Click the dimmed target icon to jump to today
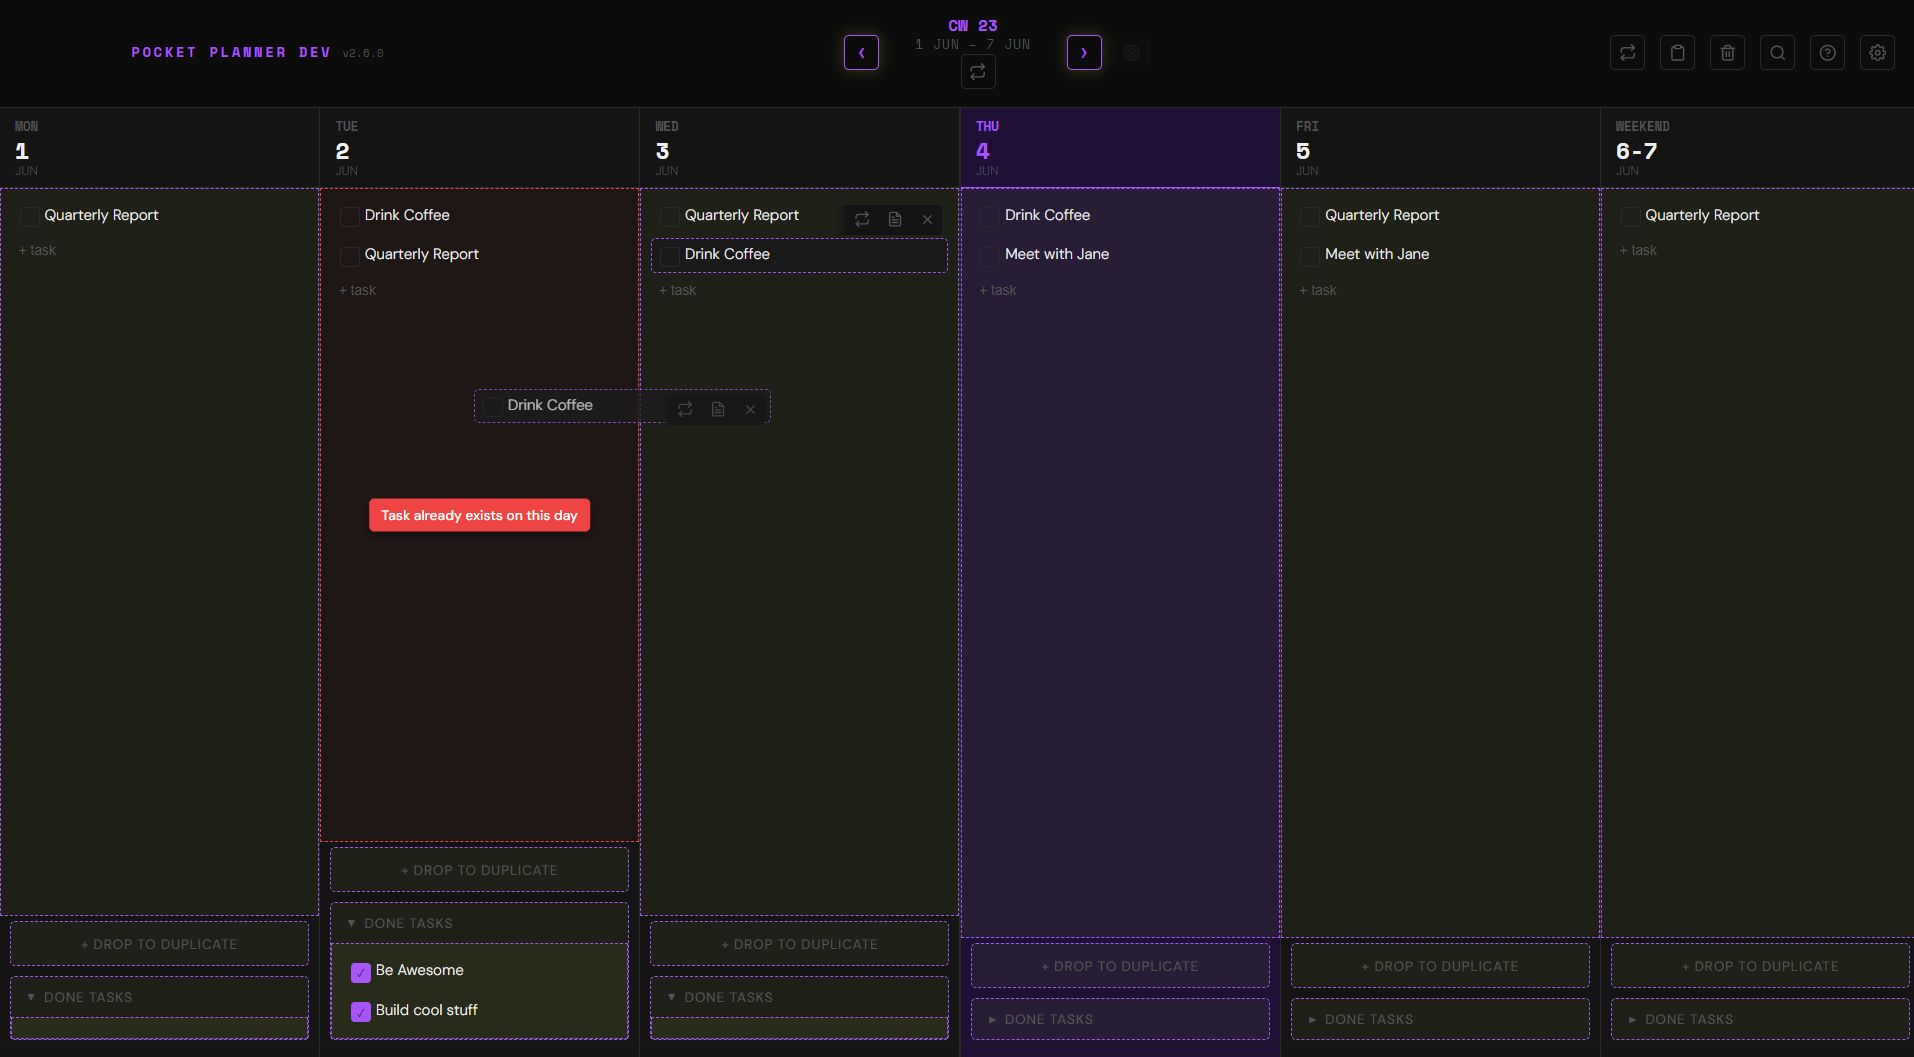The width and height of the screenshot is (1914, 1057). pos(1132,53)
